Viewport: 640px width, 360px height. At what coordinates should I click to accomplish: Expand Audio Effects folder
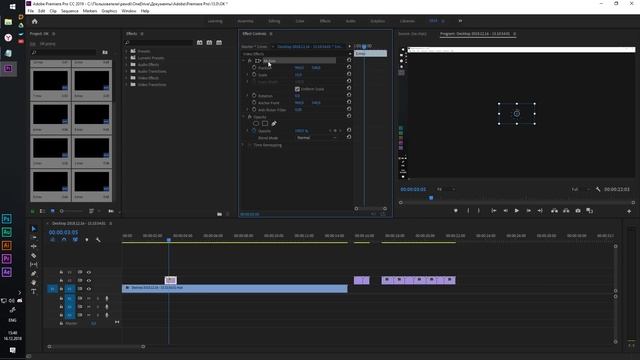(x=127, y=64)
